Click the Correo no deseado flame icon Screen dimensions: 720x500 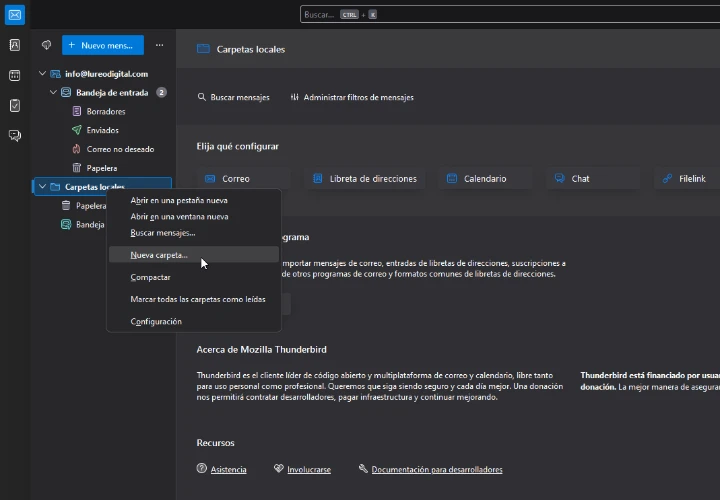click(77, 149)
